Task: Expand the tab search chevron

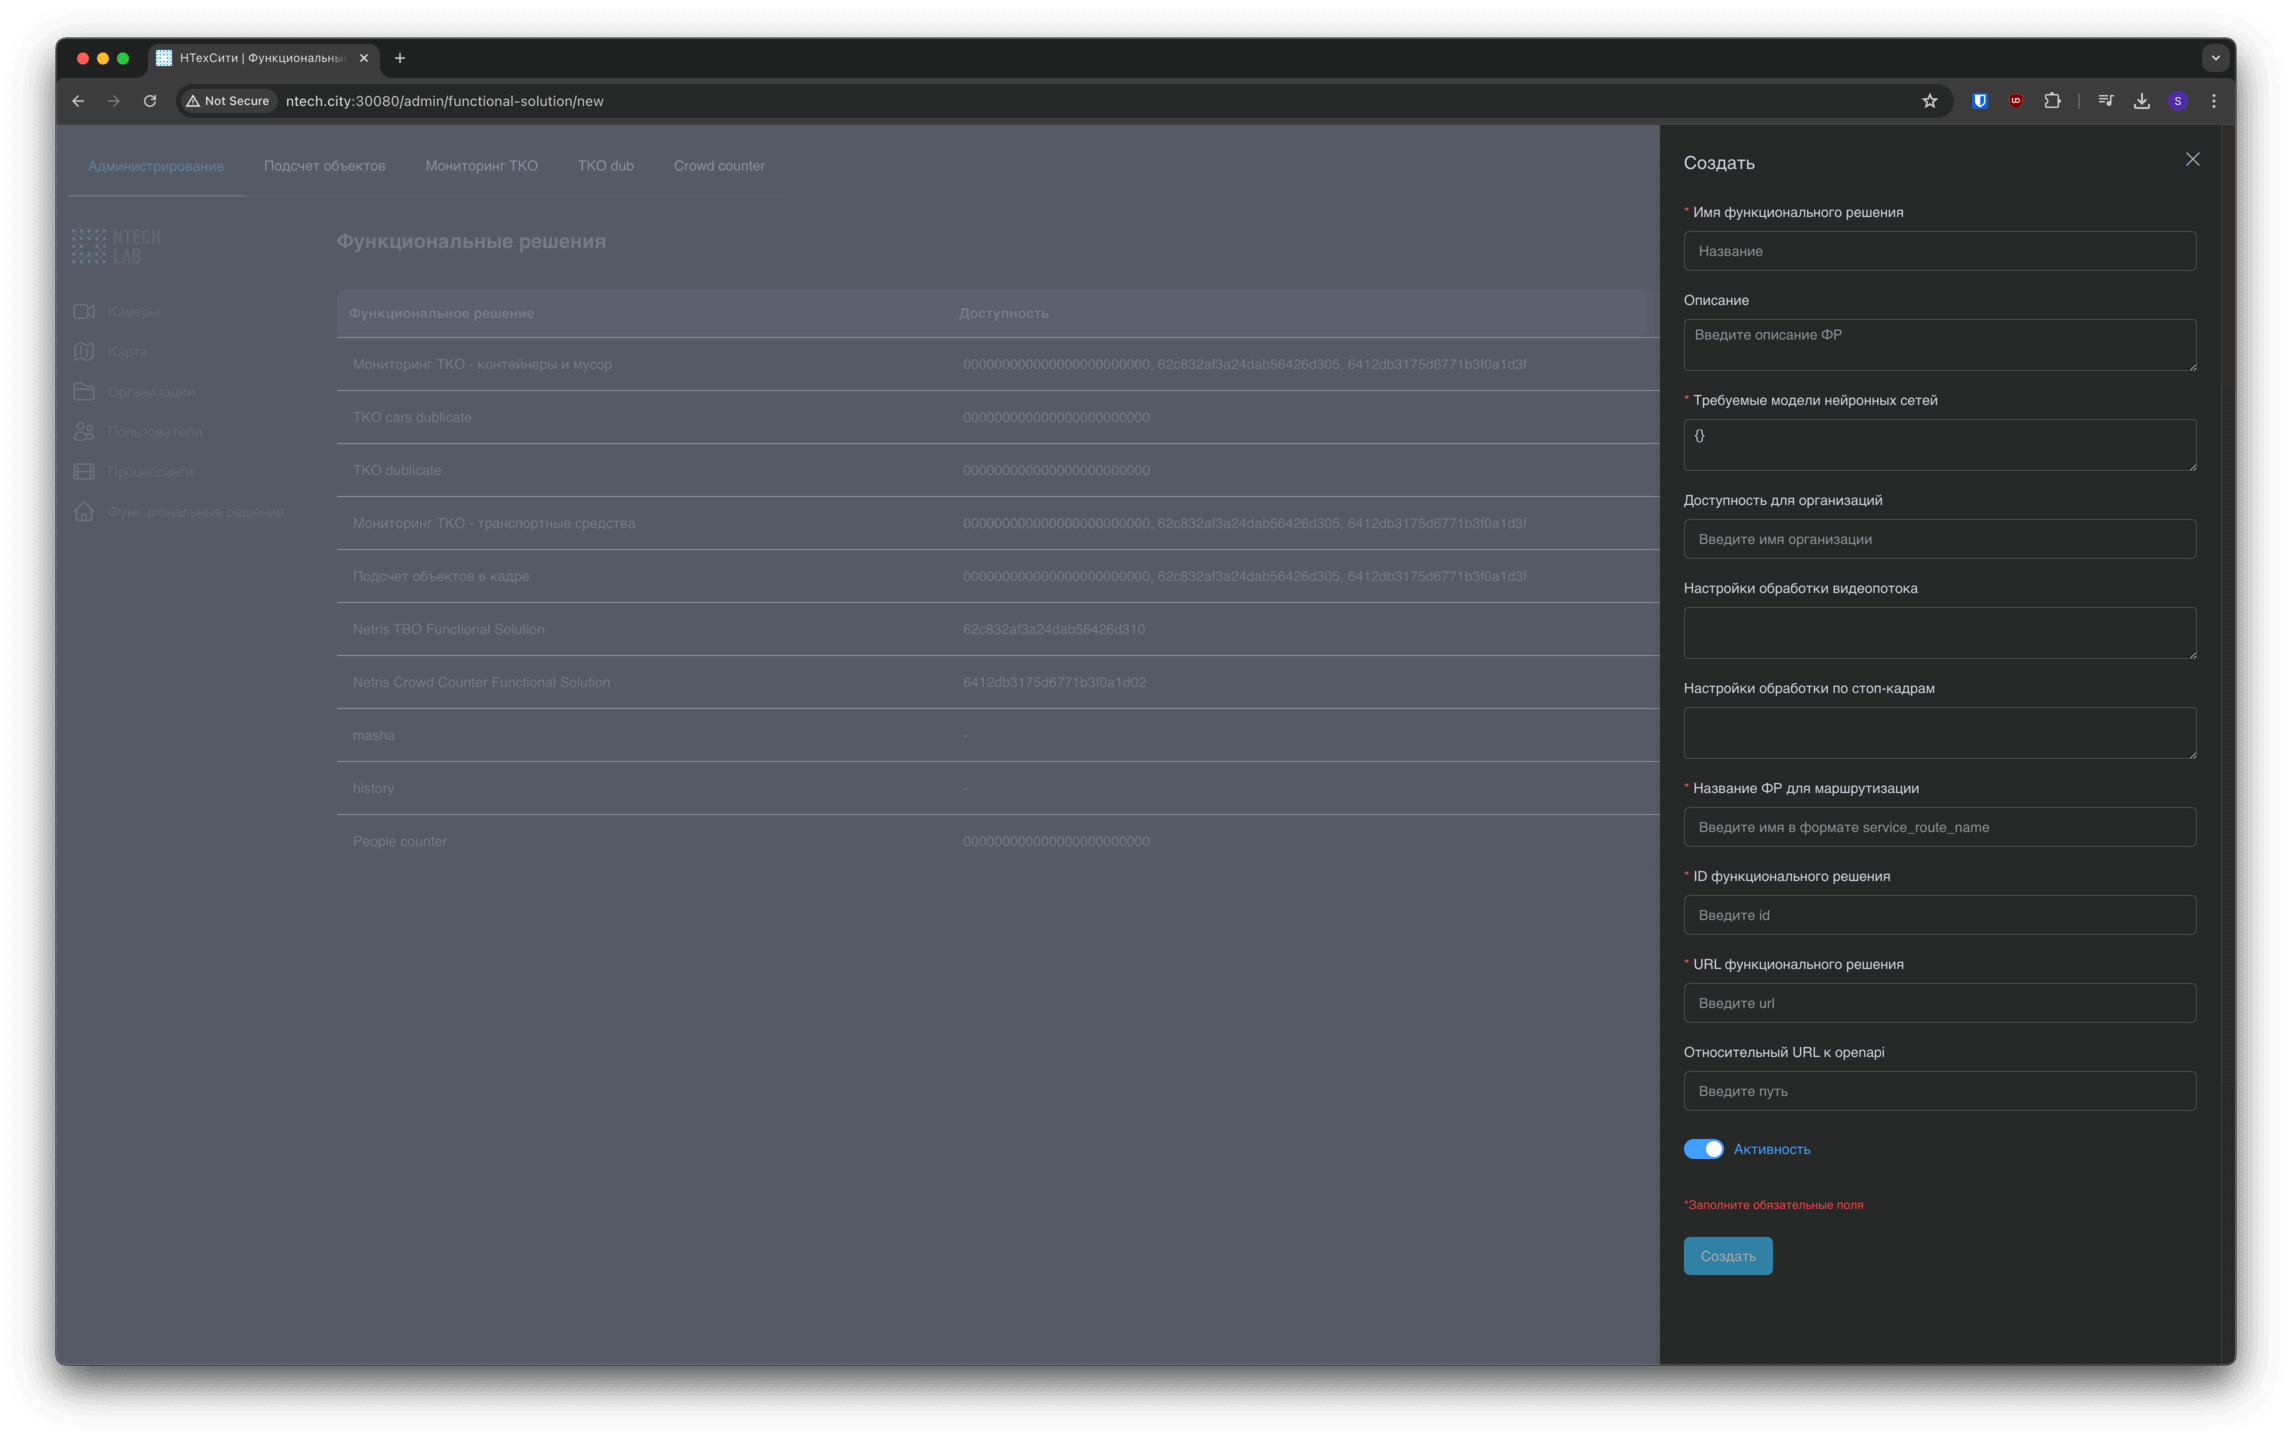Action: (x=2215, y=58)
